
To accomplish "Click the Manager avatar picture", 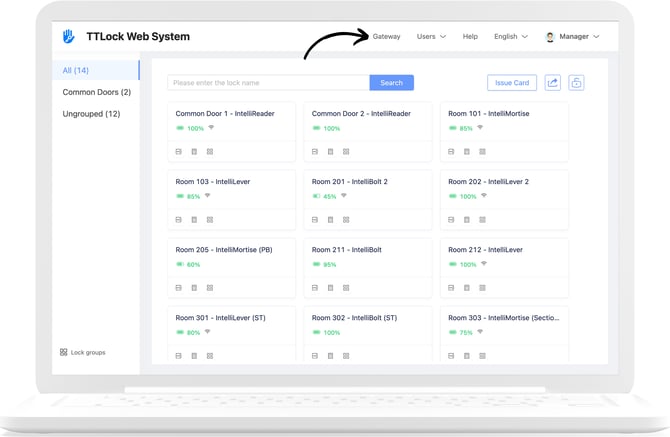I will (x=550, y=37).
